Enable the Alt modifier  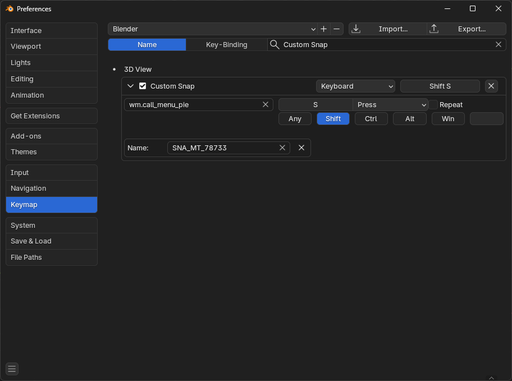point(410,119)
